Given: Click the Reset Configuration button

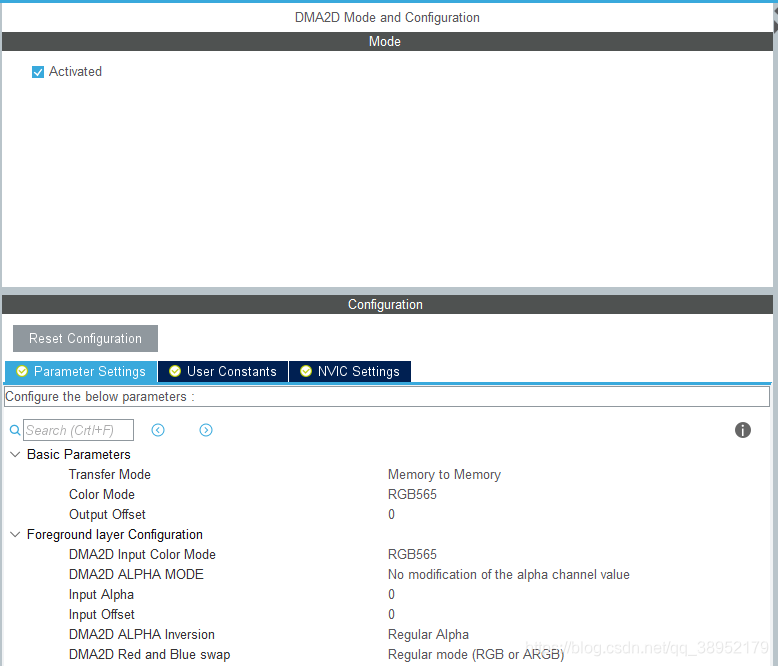Looking at the screenshot, I should (85, 338).
